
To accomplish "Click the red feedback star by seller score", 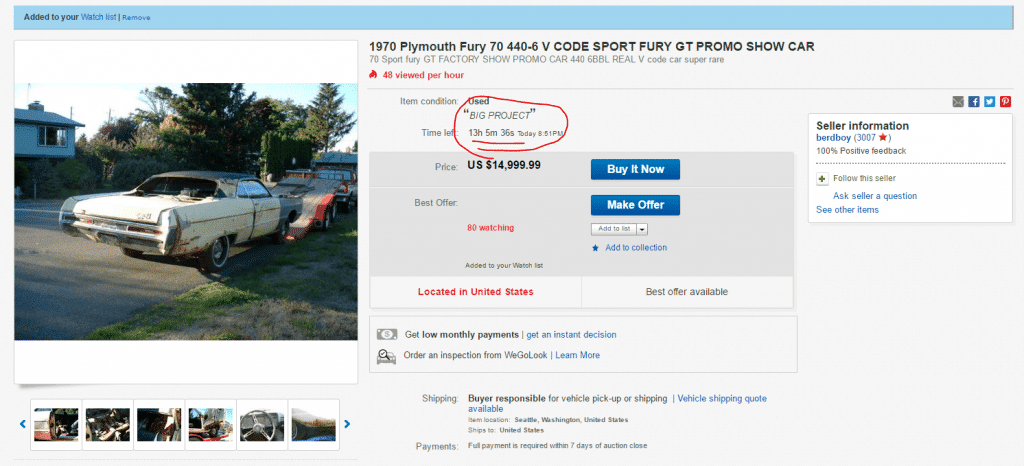I will [882, 138].
